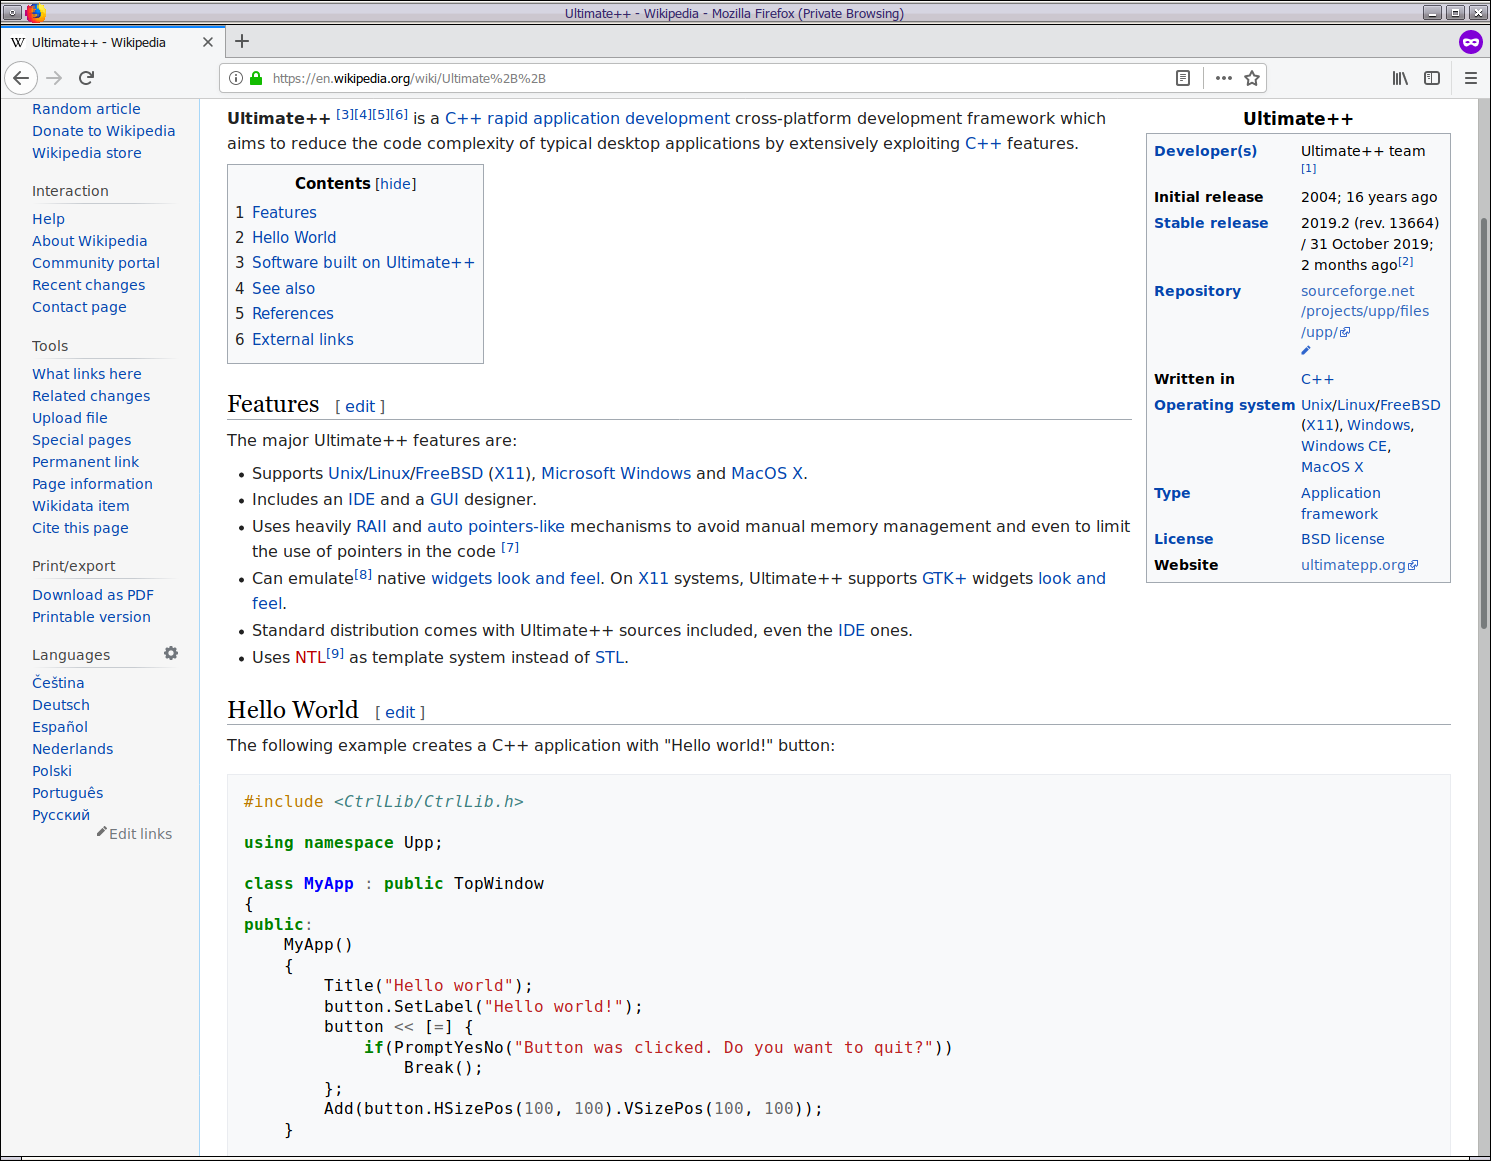The image size is (1491, 1161).
Task: Click the Firefox logo in title bar
Action: pyautogui.click(x=35, y=13)
